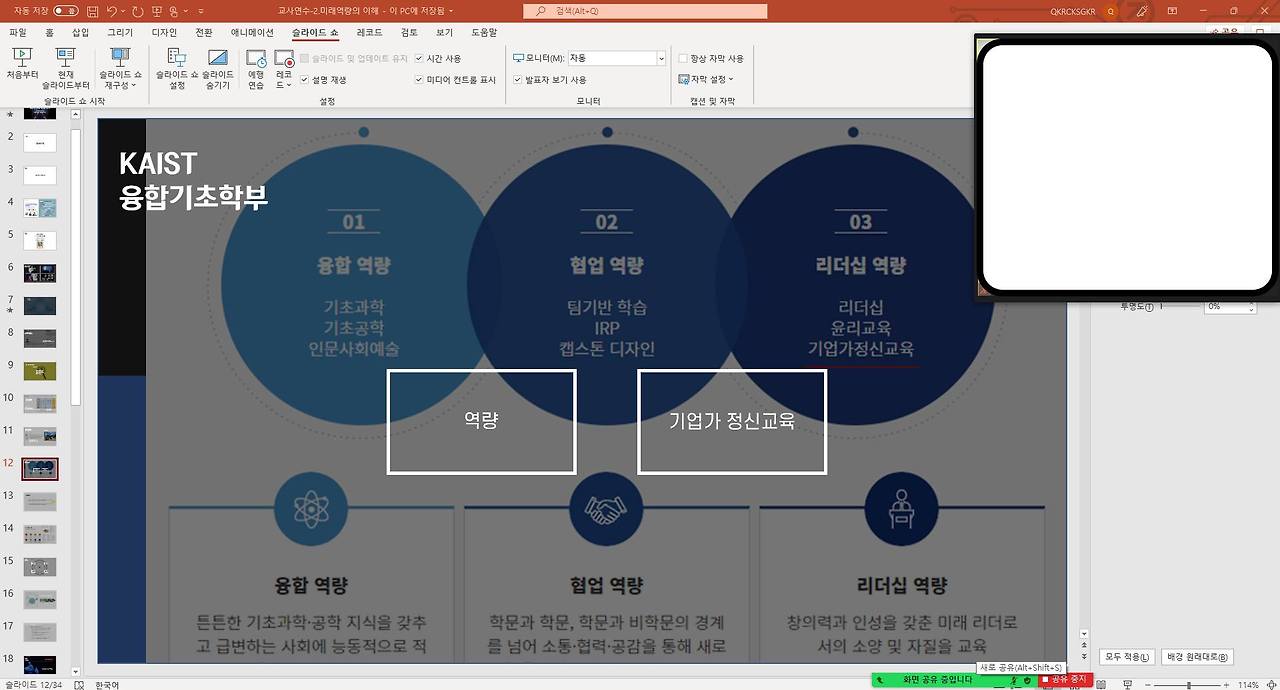The width and height of the screenshot is (1280, 690).
Task: Open the Record (레코드) ribbon tab
Action: point(369,33)
